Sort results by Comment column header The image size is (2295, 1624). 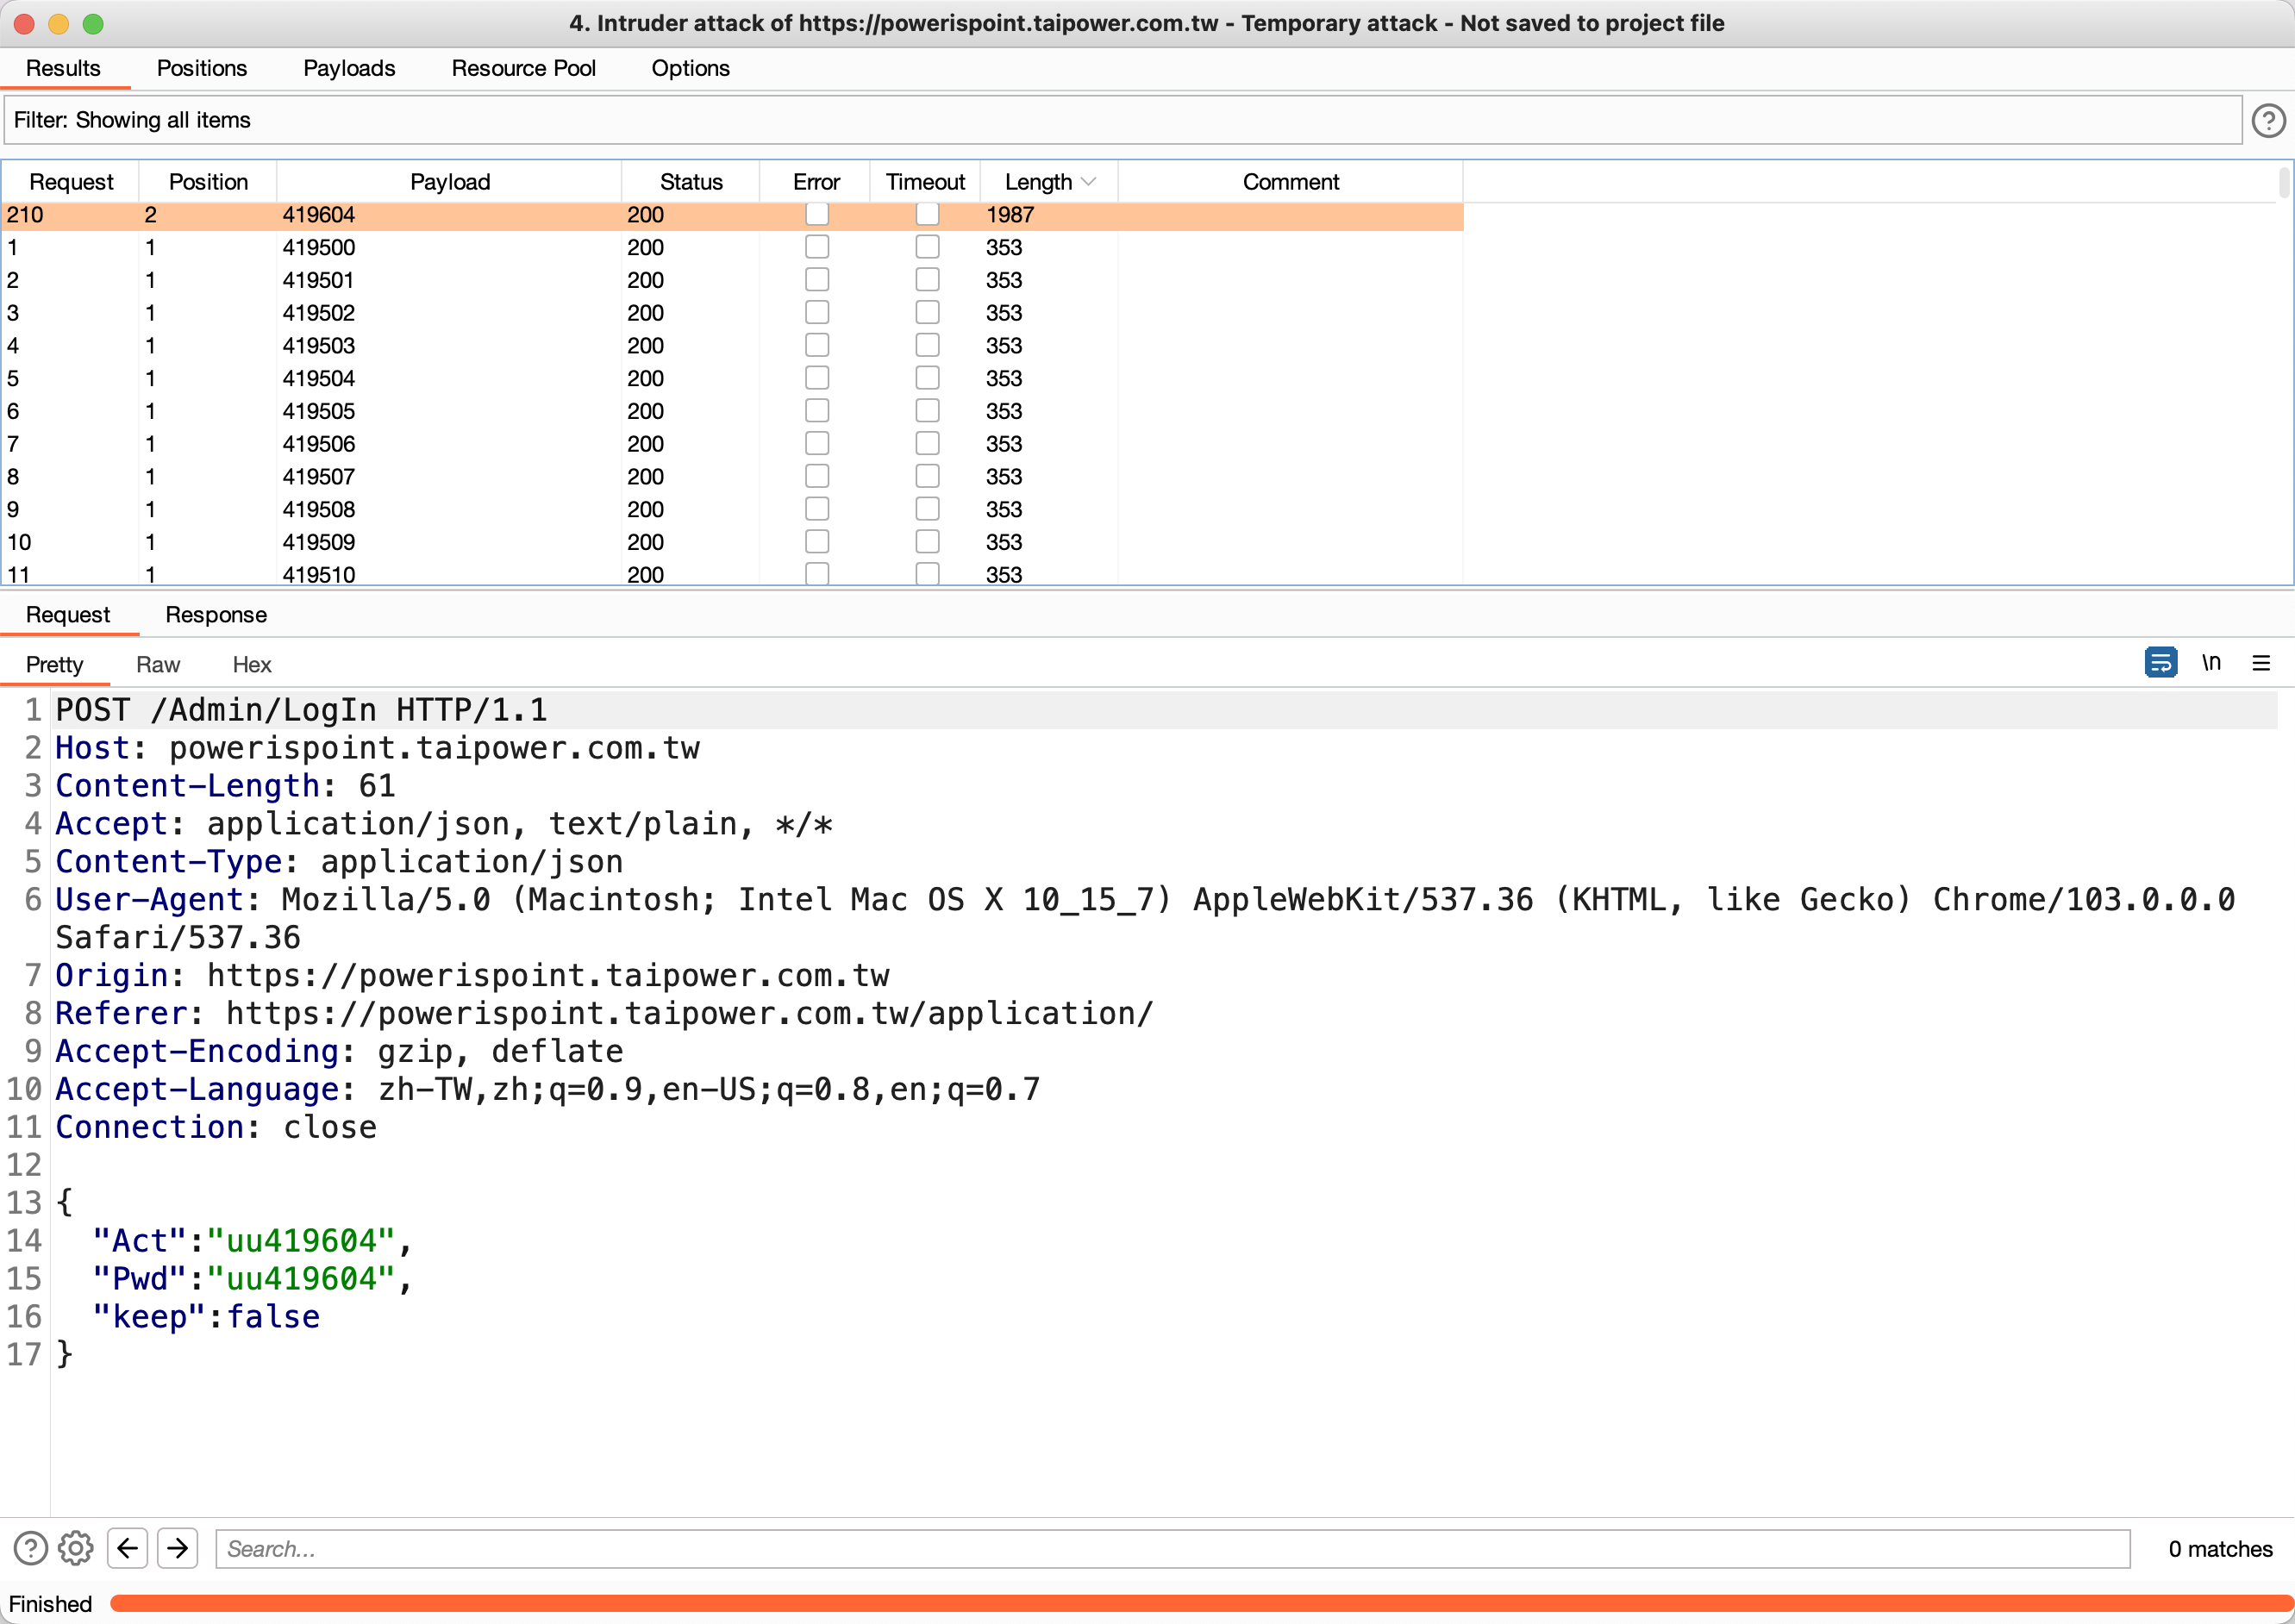1290,182
